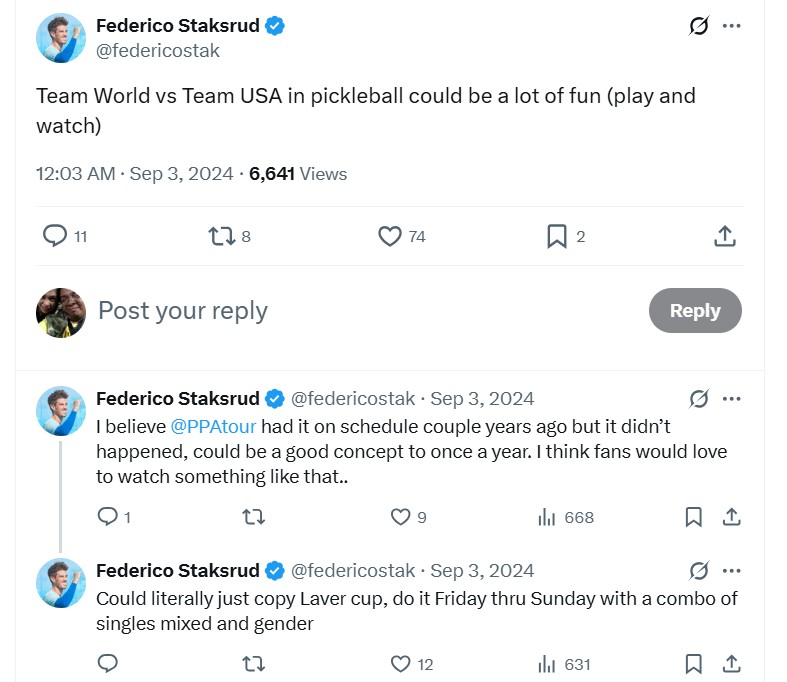Like the Laver cup reply
The width and height of the screenshot is (787, 682).
(400, 664)
